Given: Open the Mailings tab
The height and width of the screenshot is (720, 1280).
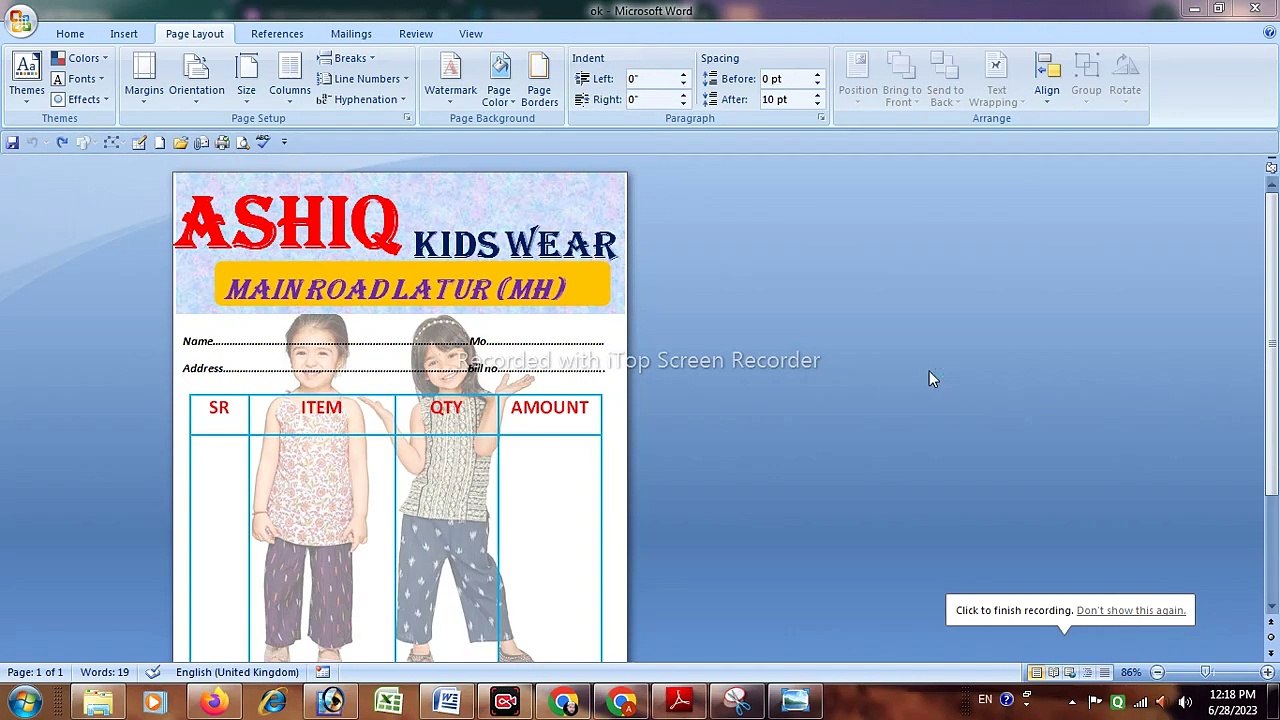Looking at the screenshot, I should 351,34.
